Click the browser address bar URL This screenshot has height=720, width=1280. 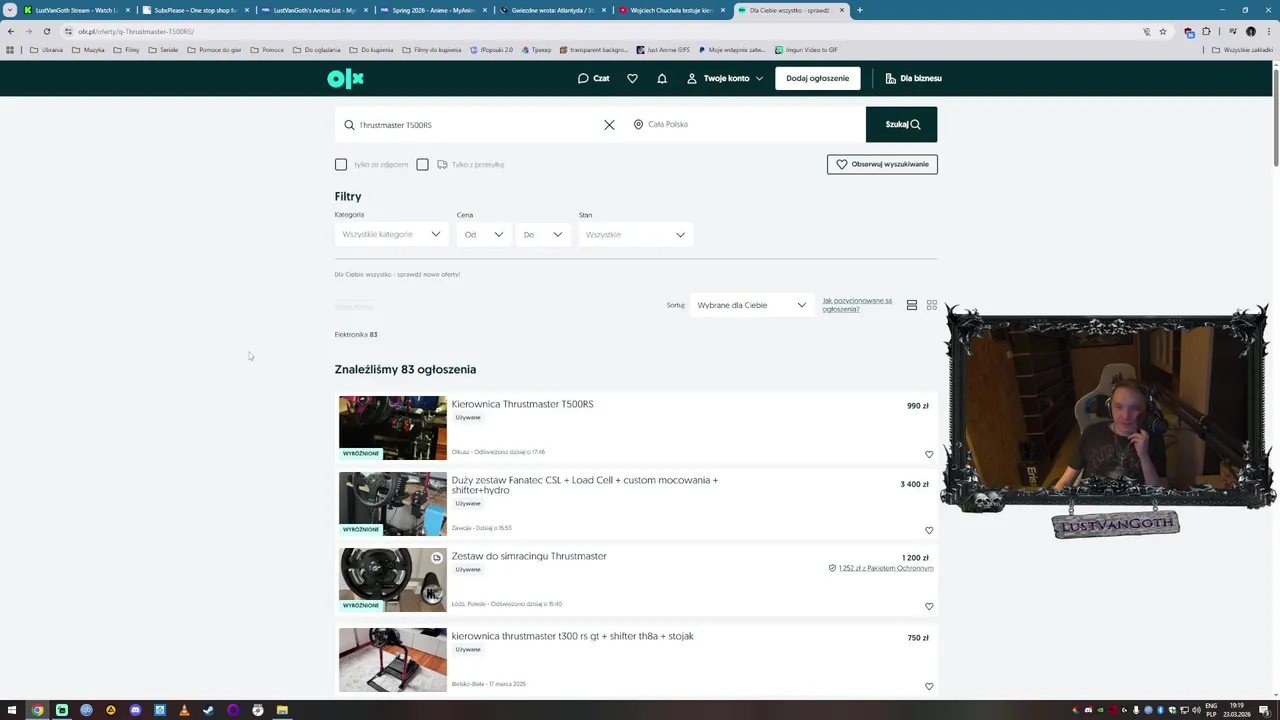[x=136, y=31]
